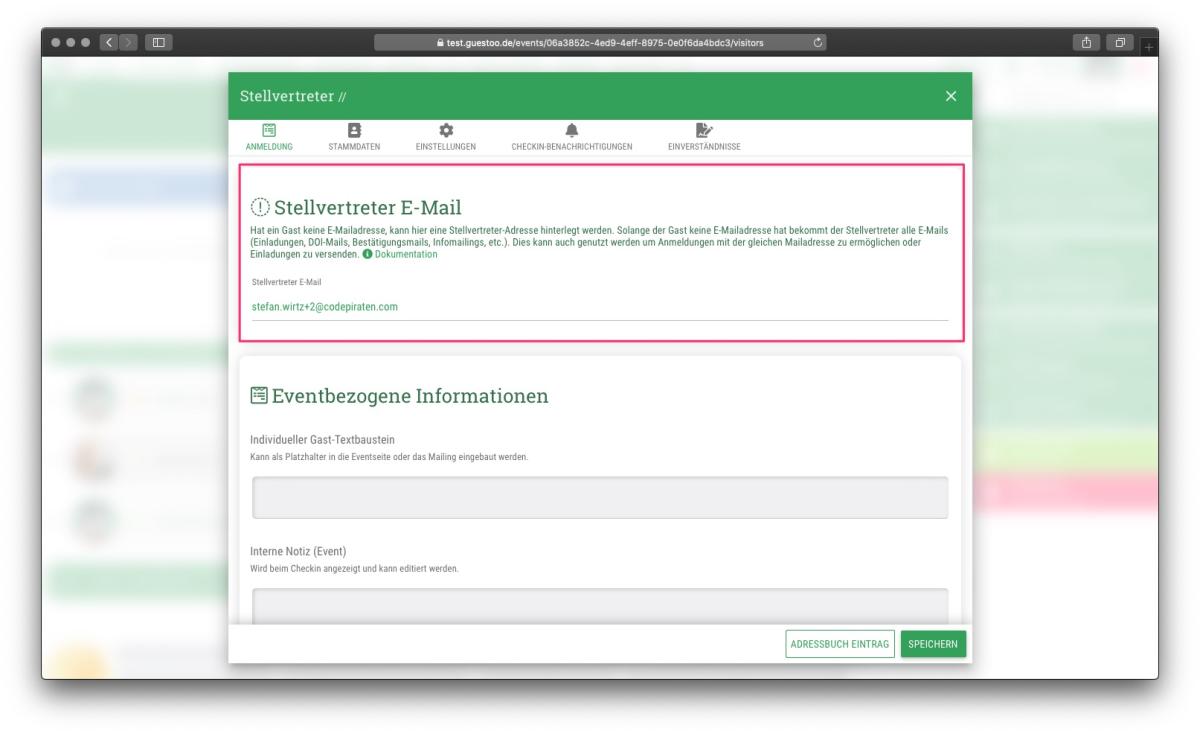Show the Safari tab overview

[x=1123, y=42]
